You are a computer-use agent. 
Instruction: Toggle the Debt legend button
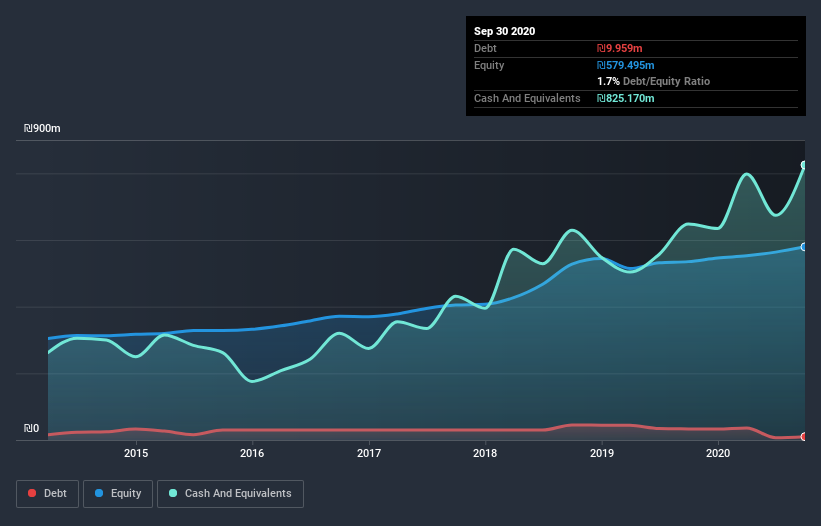tap(48, 494)
